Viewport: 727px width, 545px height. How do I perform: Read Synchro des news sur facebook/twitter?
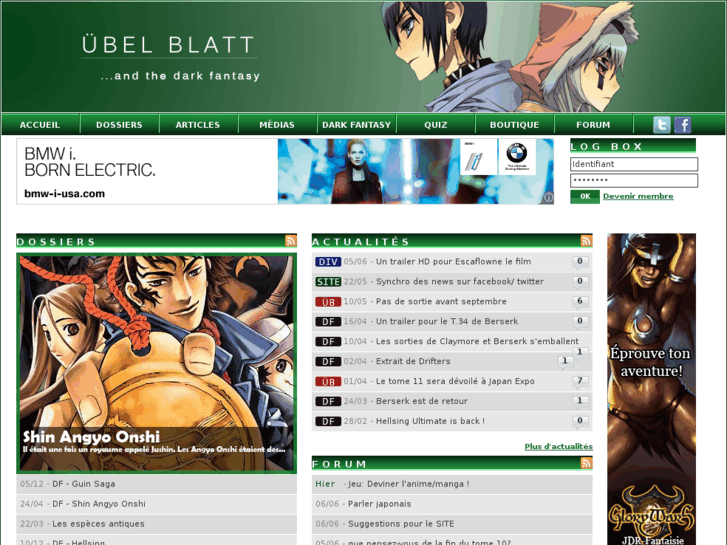[460, 282]
